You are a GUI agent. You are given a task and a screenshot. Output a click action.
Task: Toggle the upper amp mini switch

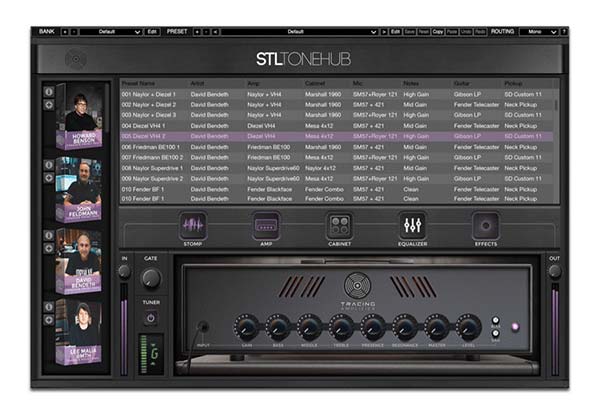[496, 320]
